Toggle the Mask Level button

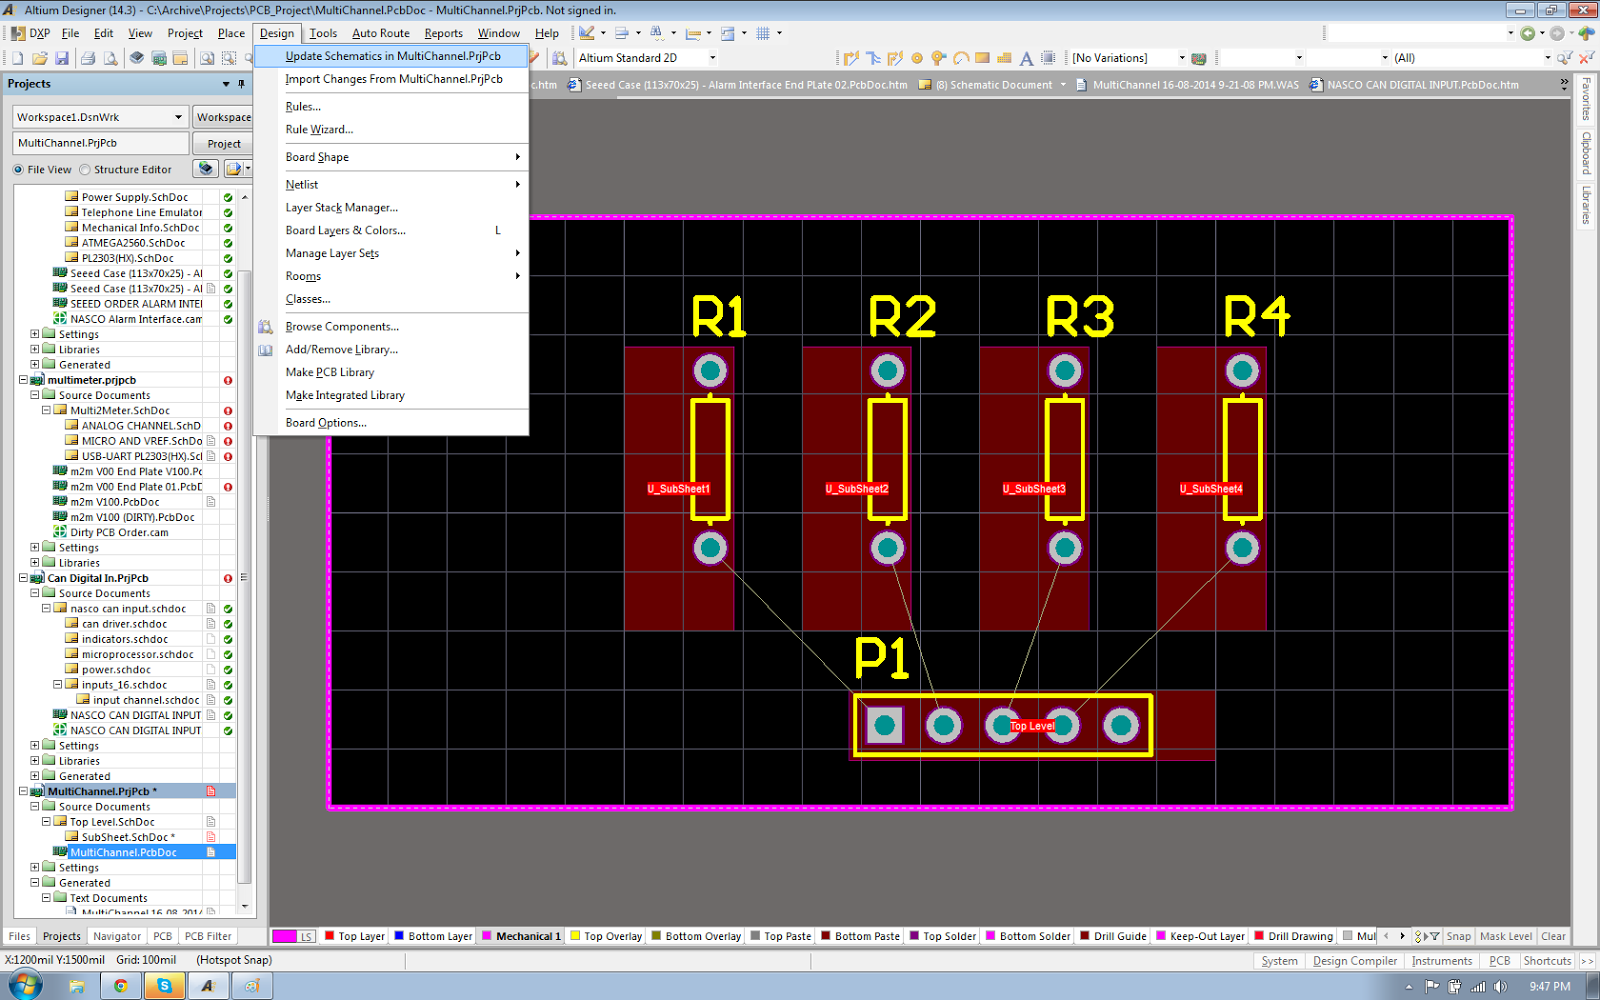pyautogui.click(x=1505, y=936)
